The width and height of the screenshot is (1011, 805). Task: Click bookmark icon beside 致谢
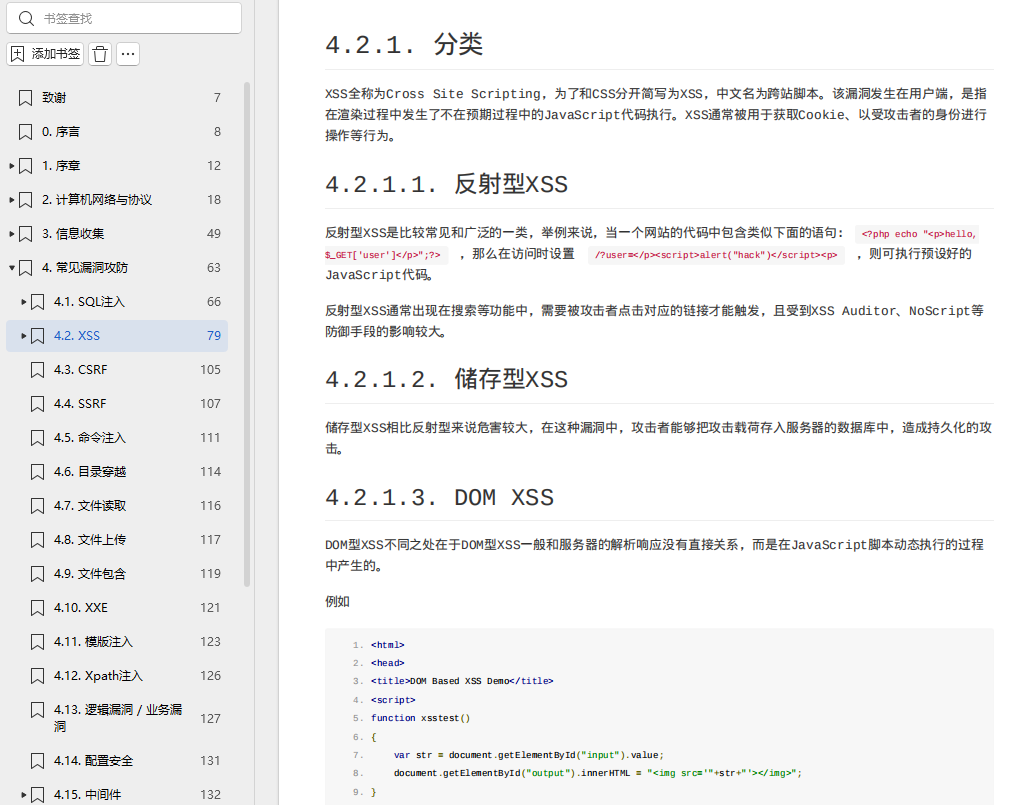25,98
